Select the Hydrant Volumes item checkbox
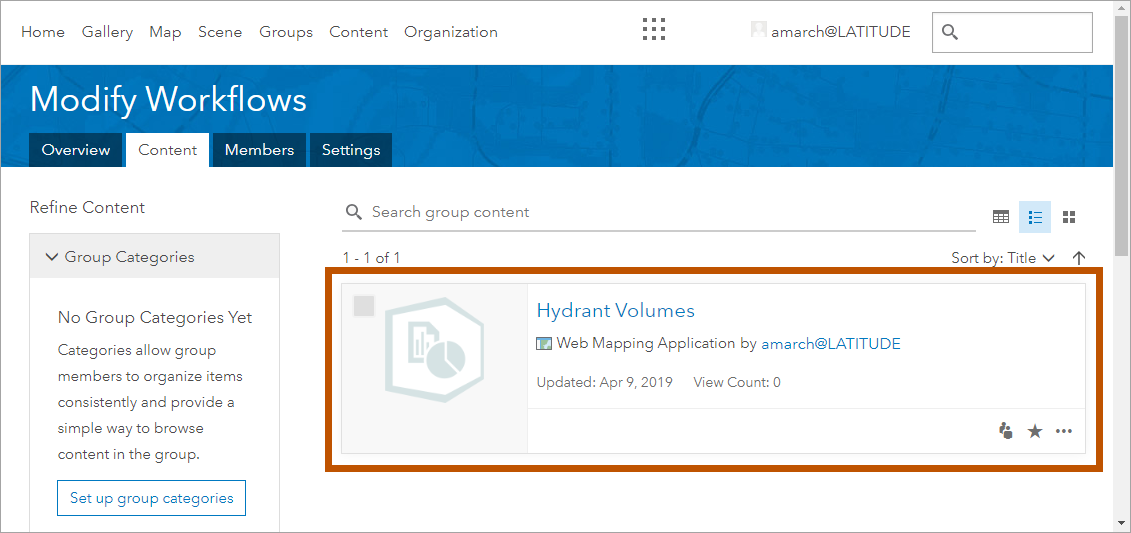The width and height of the screenshot is (1131, 533). (x=364, y=306)
